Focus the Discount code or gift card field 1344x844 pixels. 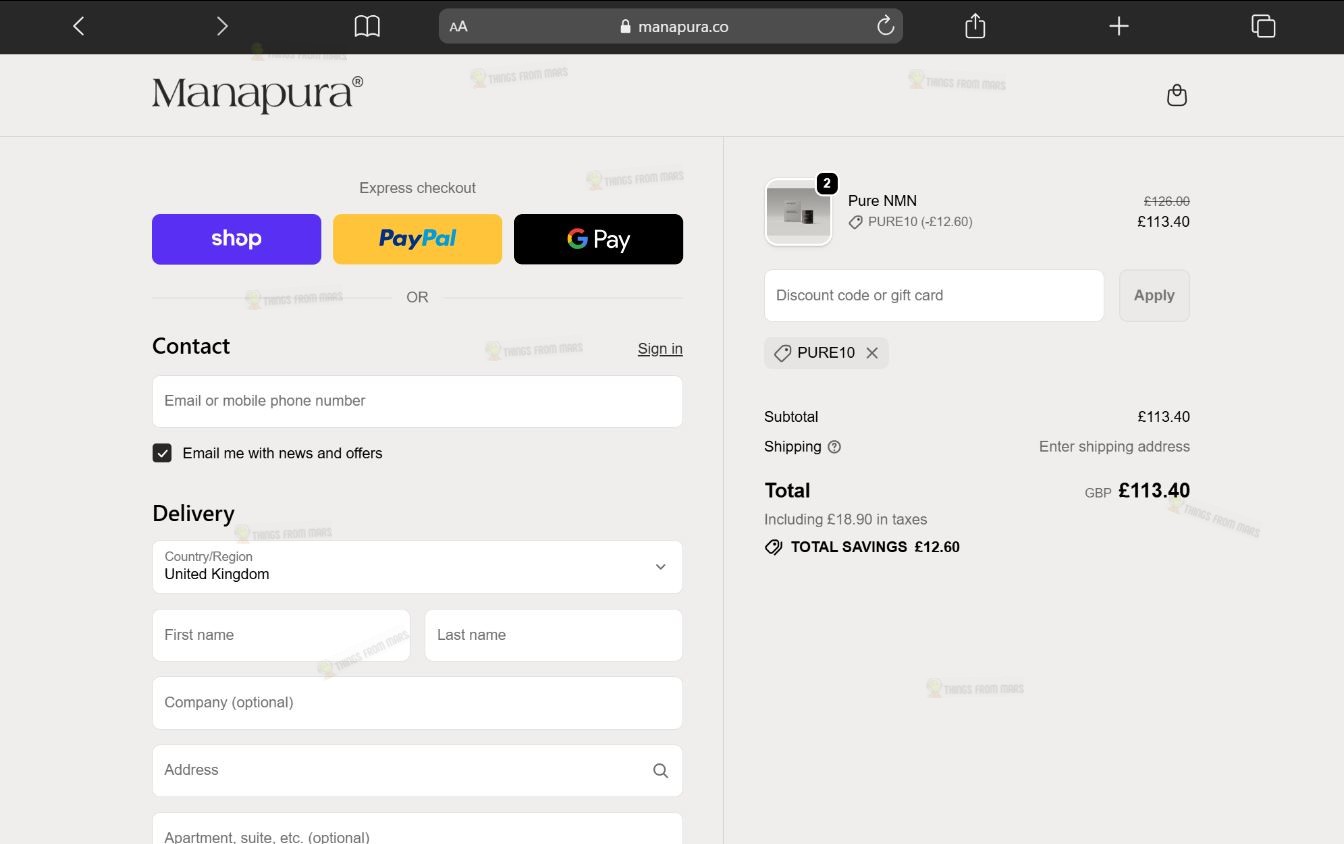pos(934,295)
